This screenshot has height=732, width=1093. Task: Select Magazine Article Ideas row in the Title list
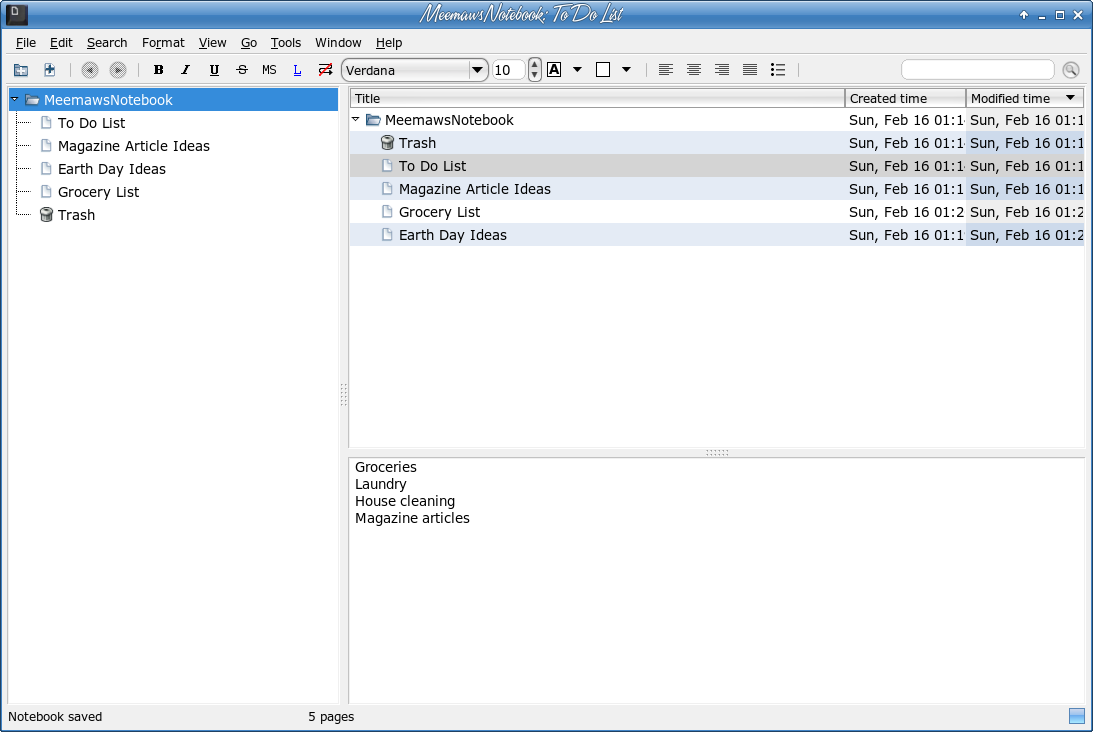[717, 189]
